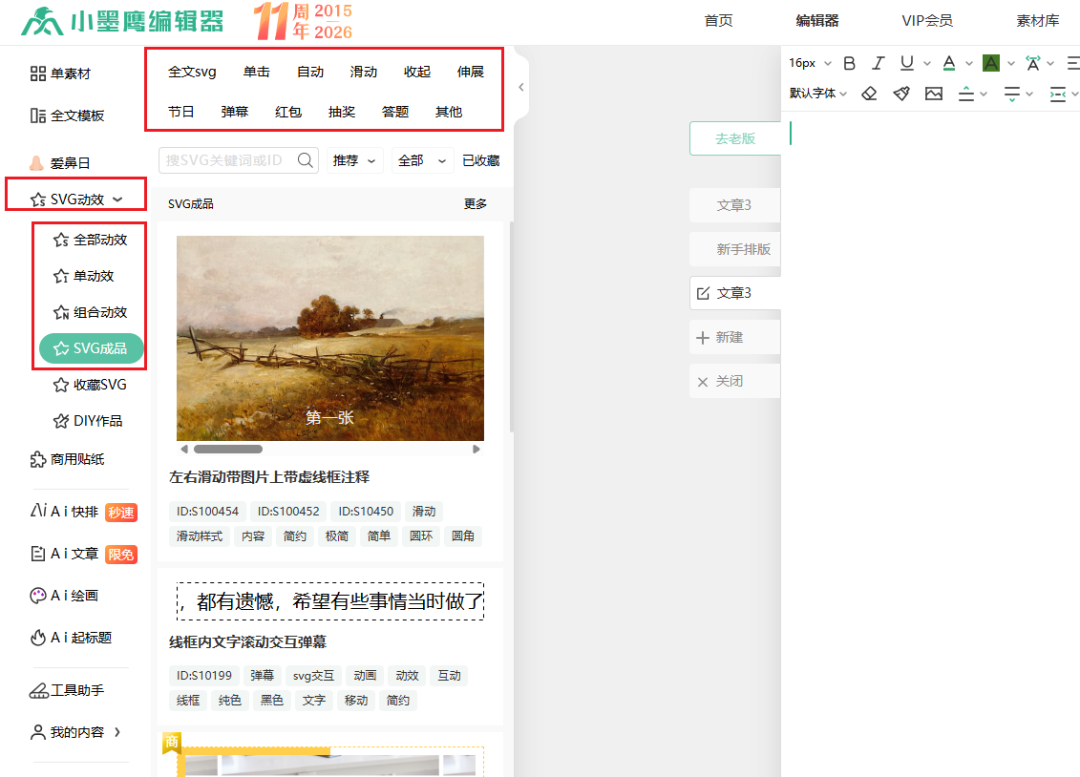Expand the font color options arrow
This screenshot has width=1080, height=777.
[969, 63]
